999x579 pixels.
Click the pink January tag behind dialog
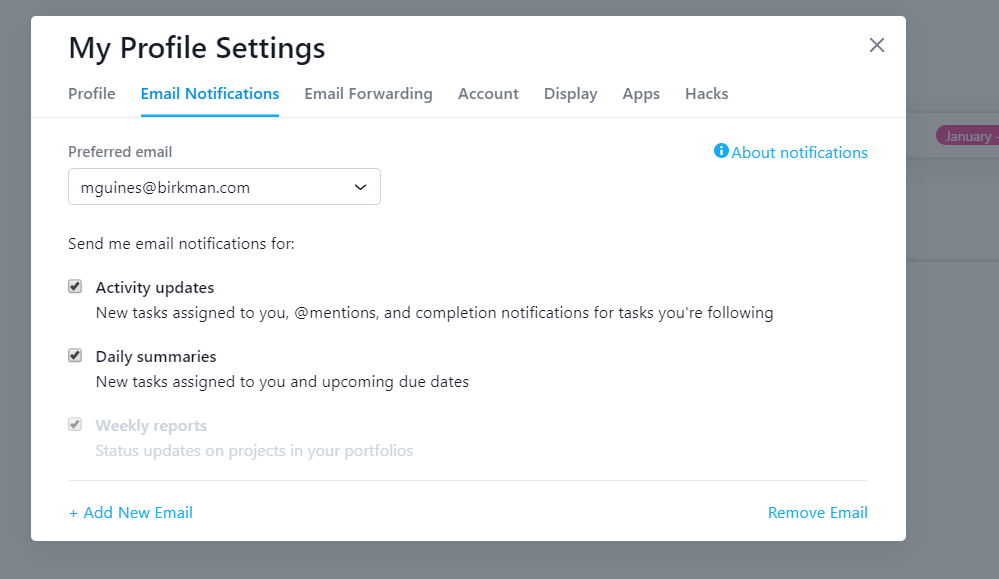[967, 136]
